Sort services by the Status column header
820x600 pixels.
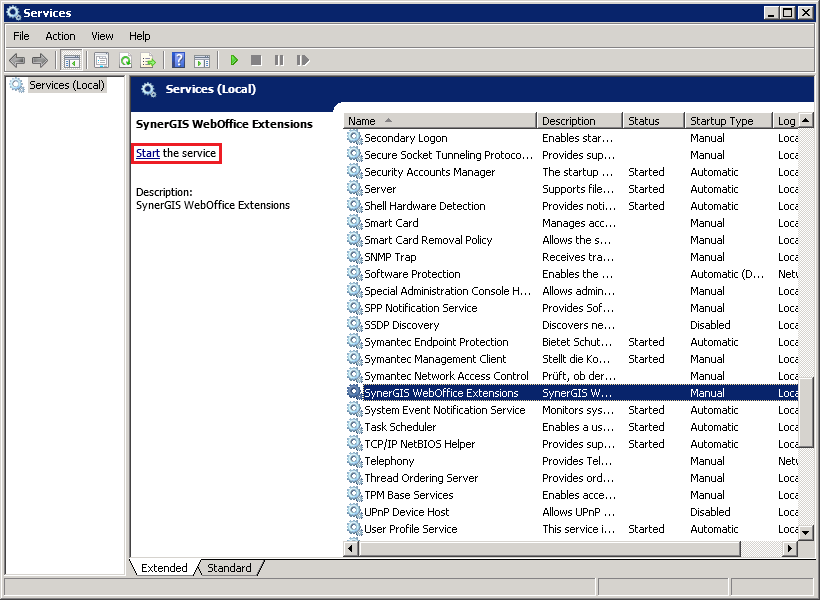point(650,120)
